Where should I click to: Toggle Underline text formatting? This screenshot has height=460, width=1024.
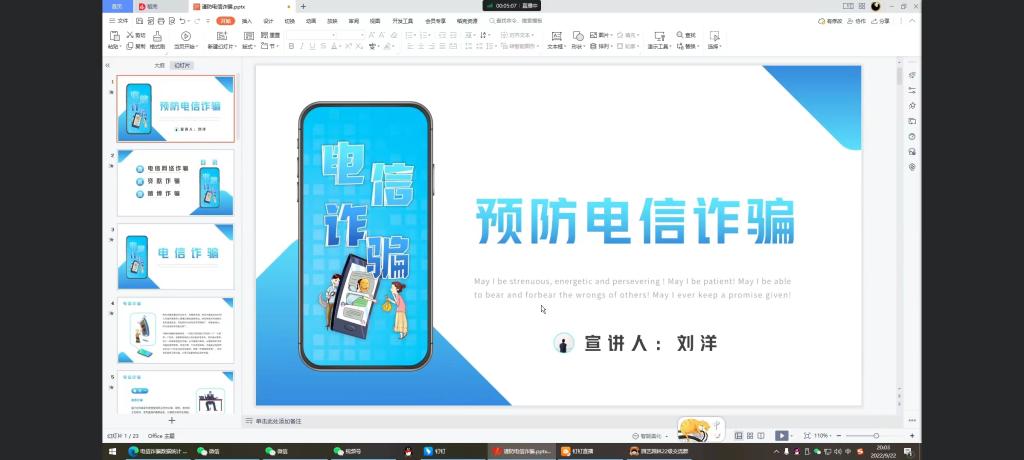(x=313, y=46)
